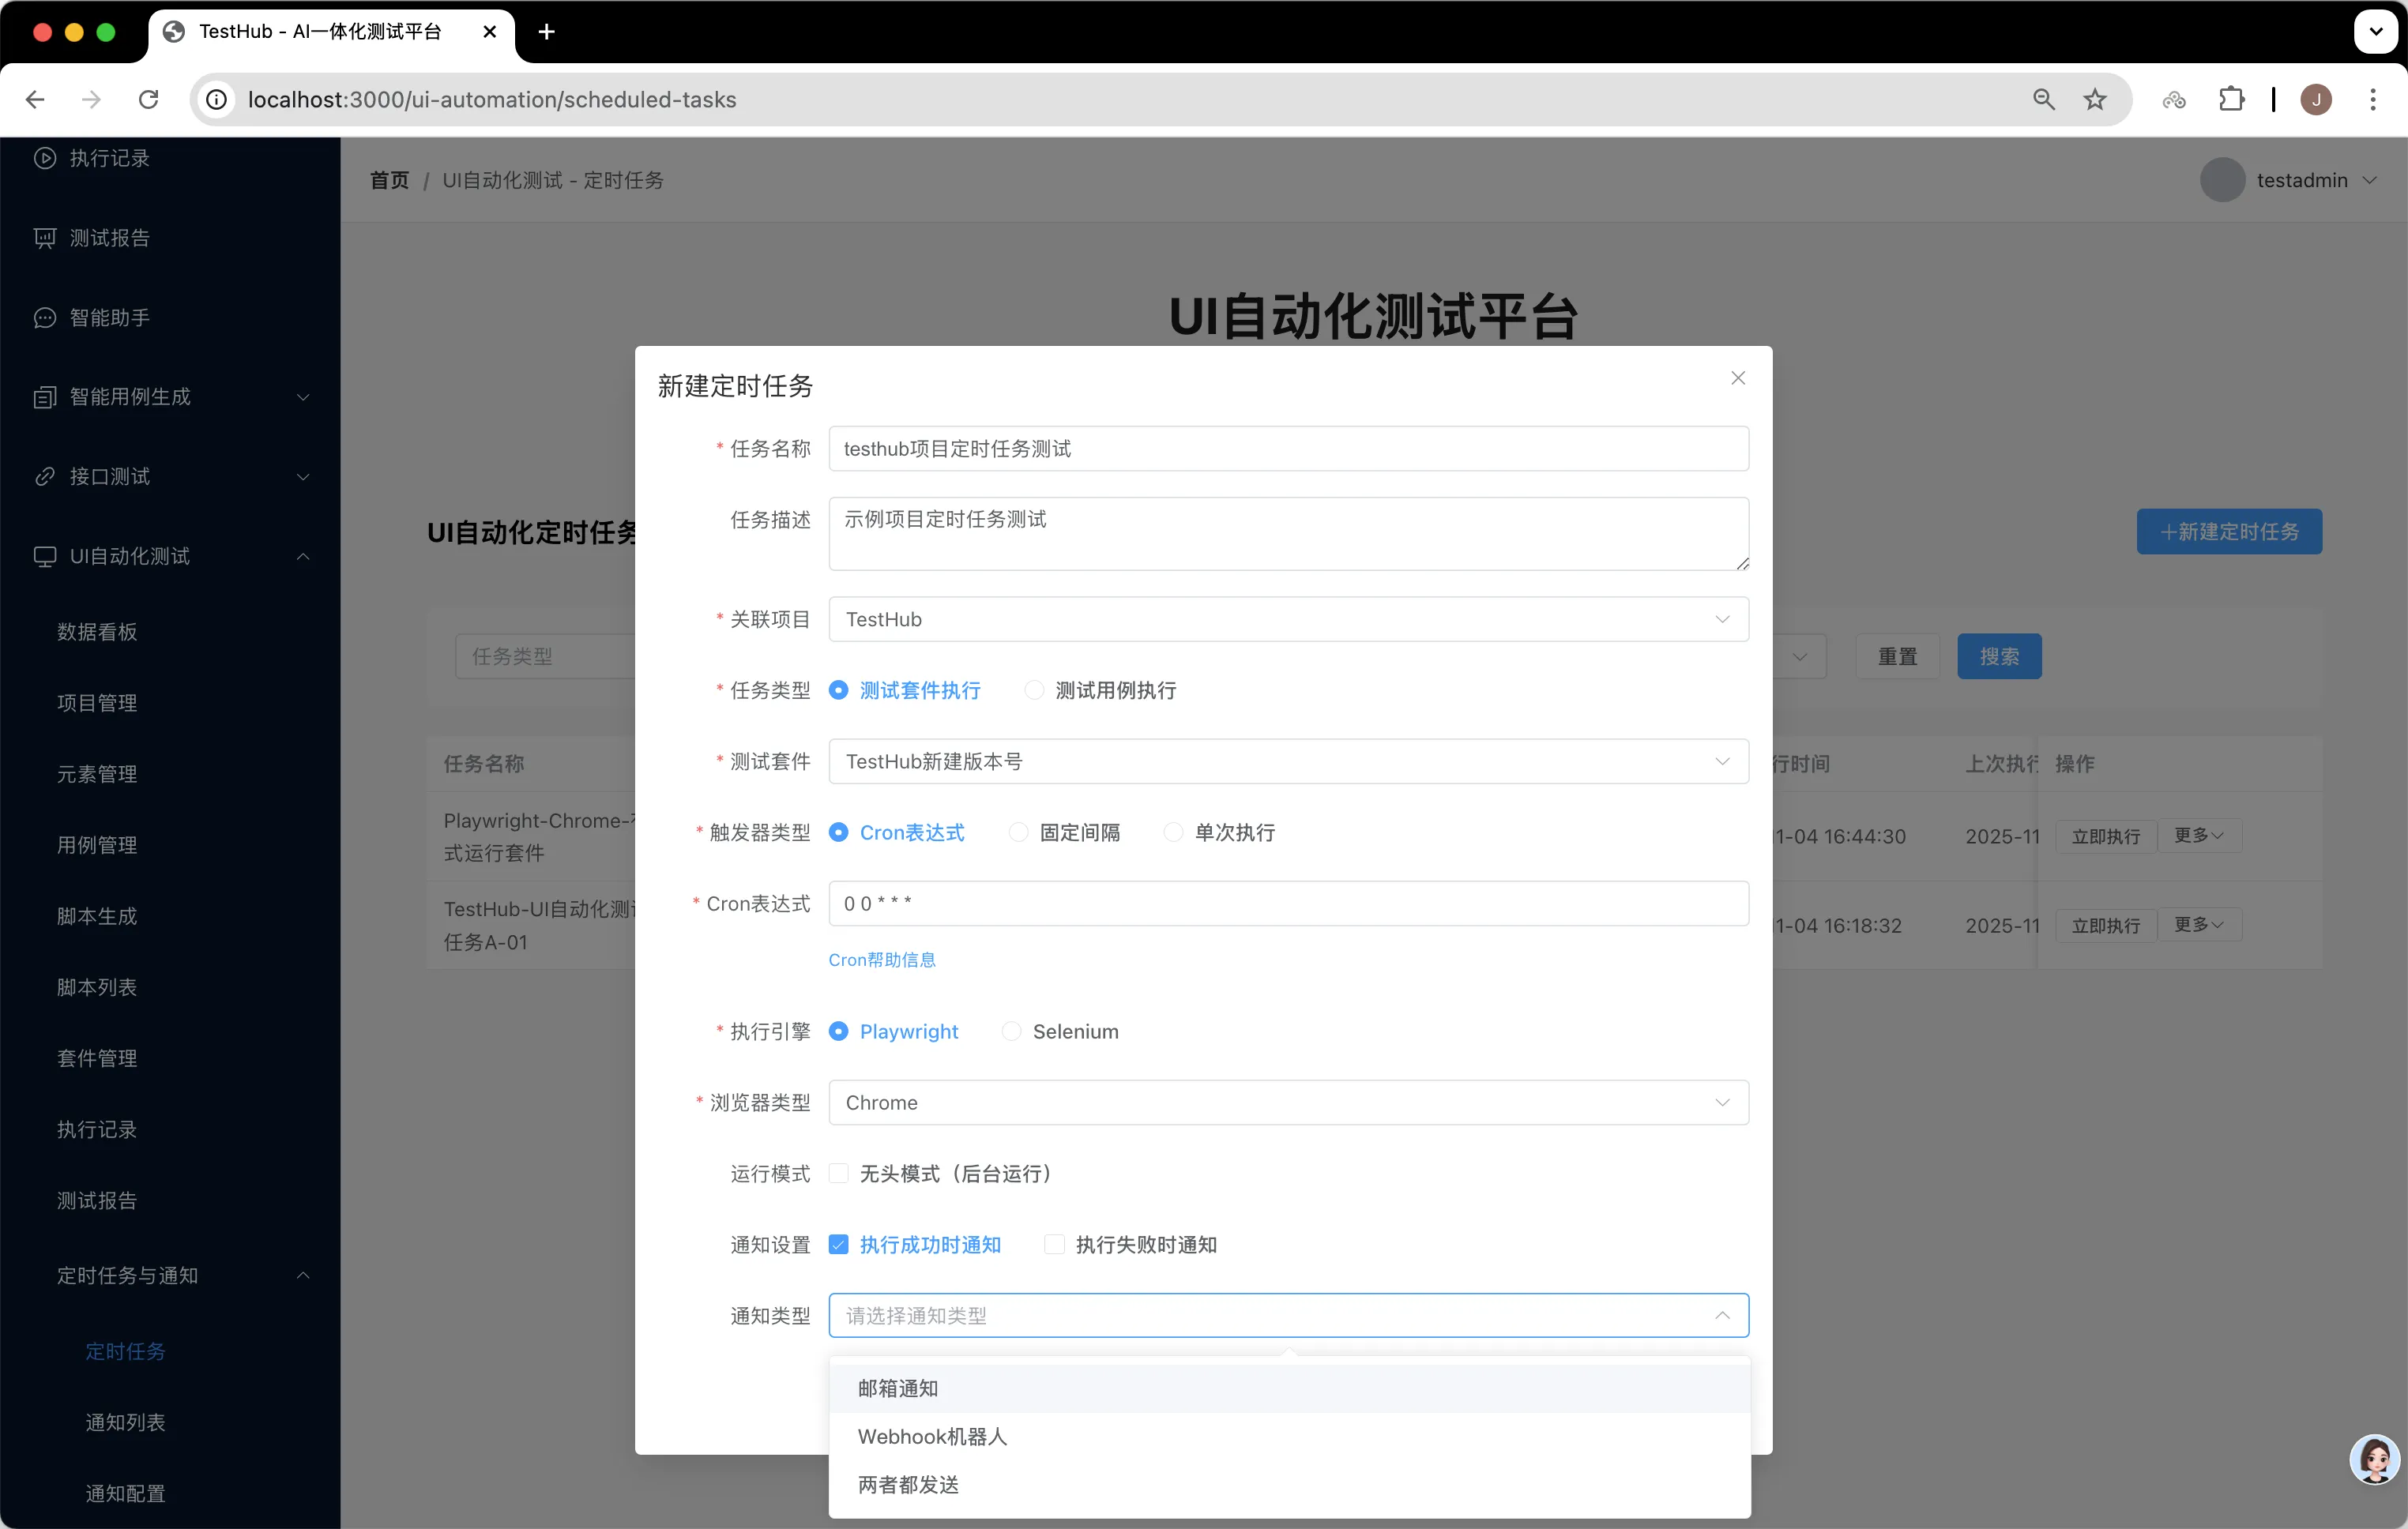The width and height of the screenshot is (2408, 1529).
Task: Click the address bar zoom magnifier icon
Action: (2043, 99)
